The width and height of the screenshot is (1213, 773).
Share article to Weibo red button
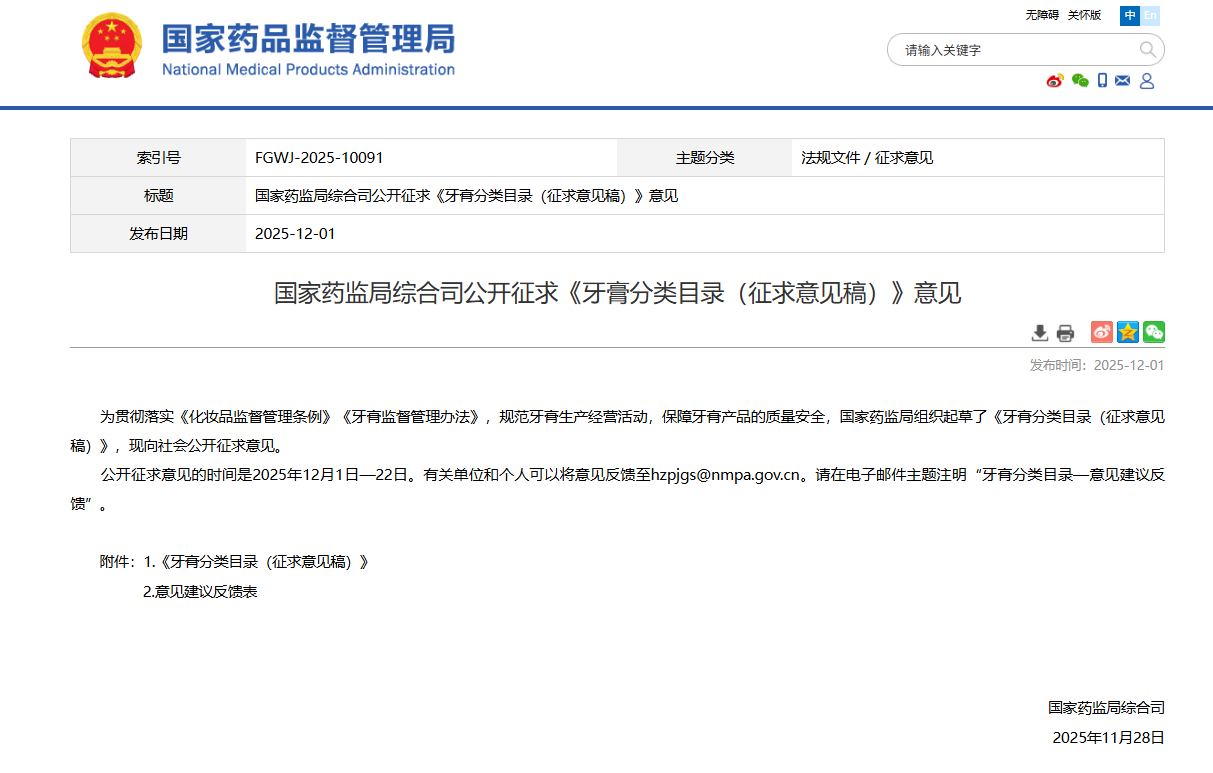(1101, 332)
